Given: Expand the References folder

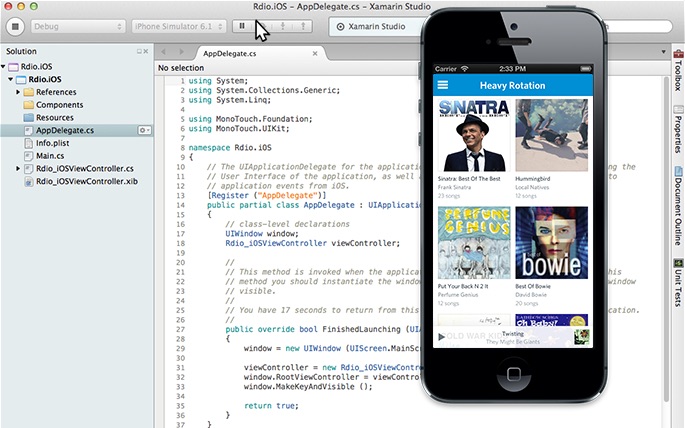Looking at the screenshot, I should click(18, 92).
